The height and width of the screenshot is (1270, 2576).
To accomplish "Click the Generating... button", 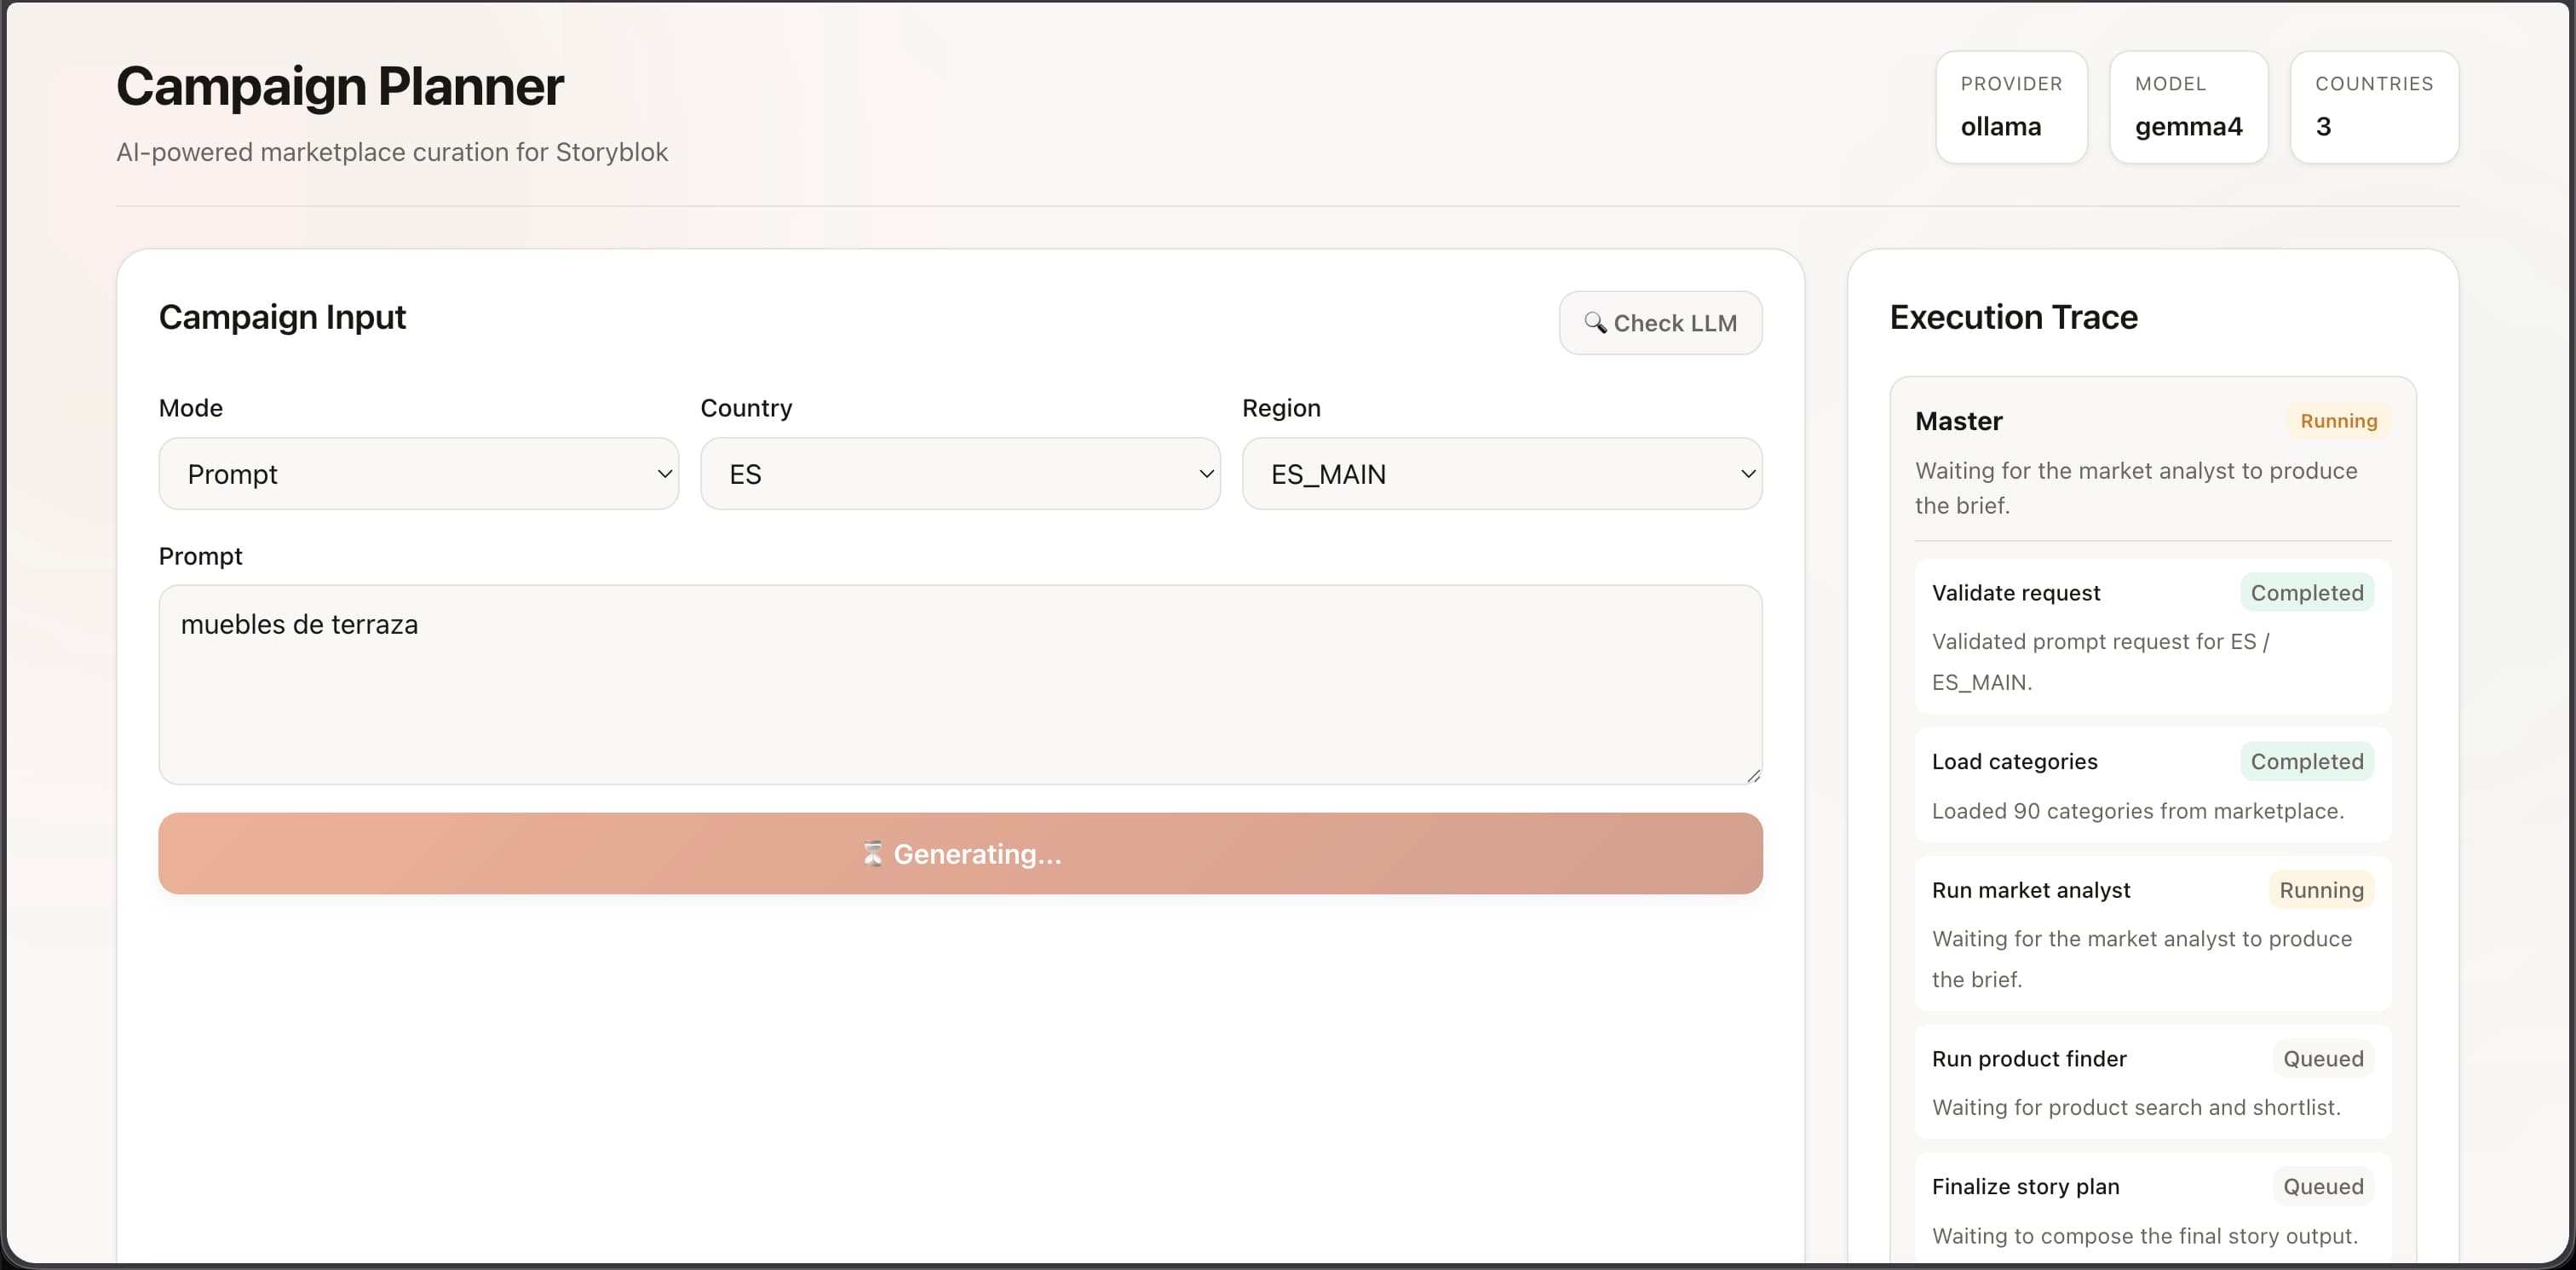I will (960, 854).
